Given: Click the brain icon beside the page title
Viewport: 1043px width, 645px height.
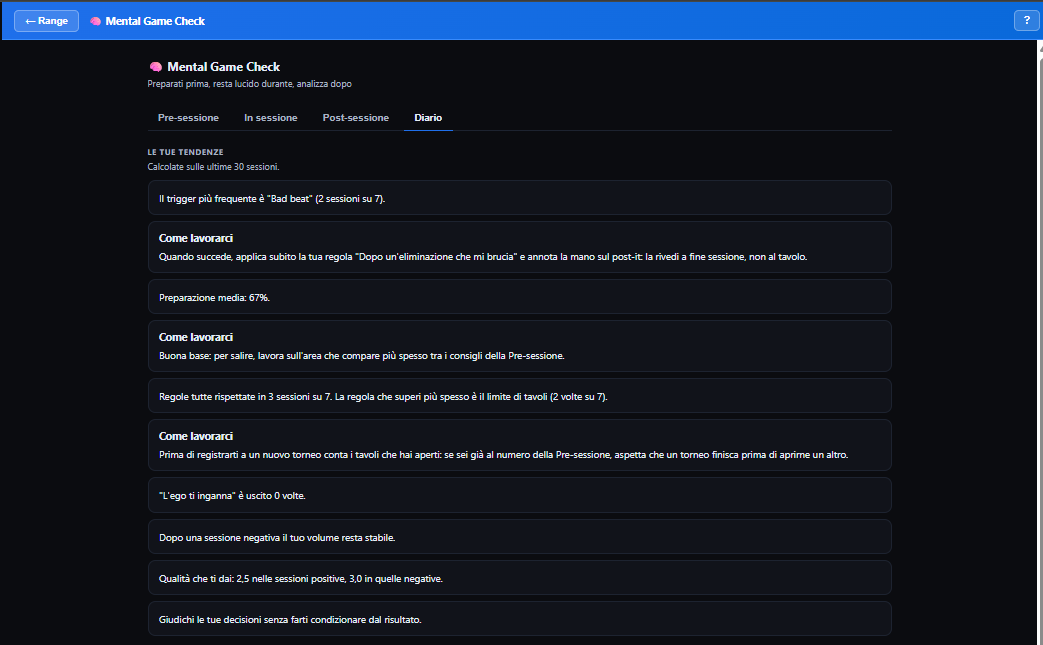Looking at the screenshot, I should (x=156, y=67).
